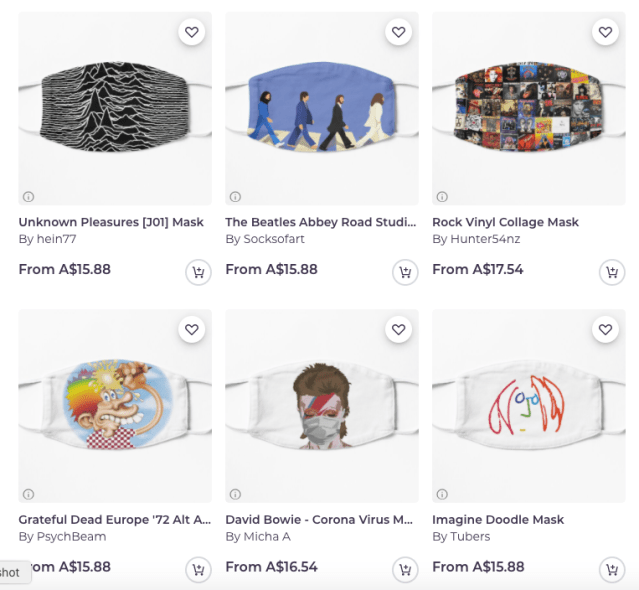Open artist Socksofart's page

point(272,239)
